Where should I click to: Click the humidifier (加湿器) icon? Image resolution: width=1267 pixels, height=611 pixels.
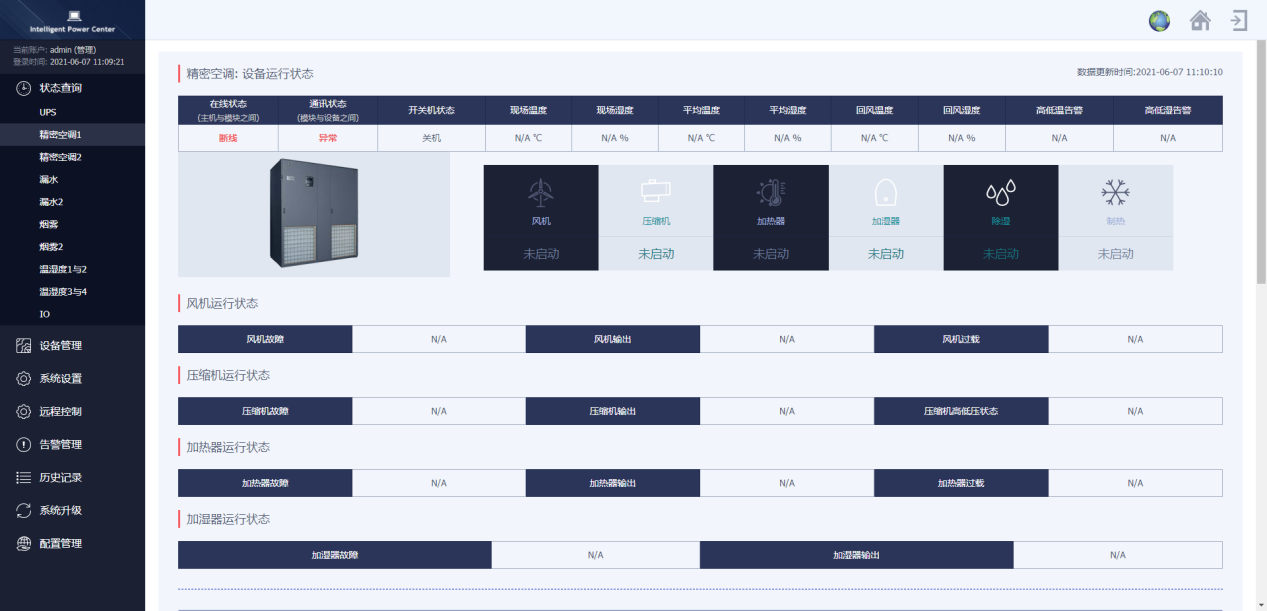(x=885, y=192)
